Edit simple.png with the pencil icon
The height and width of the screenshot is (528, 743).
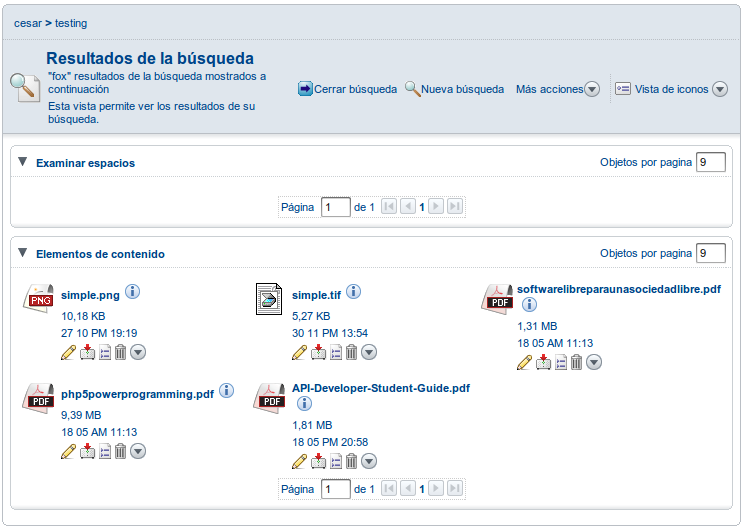pyautogui.click(x=68, y=352)
